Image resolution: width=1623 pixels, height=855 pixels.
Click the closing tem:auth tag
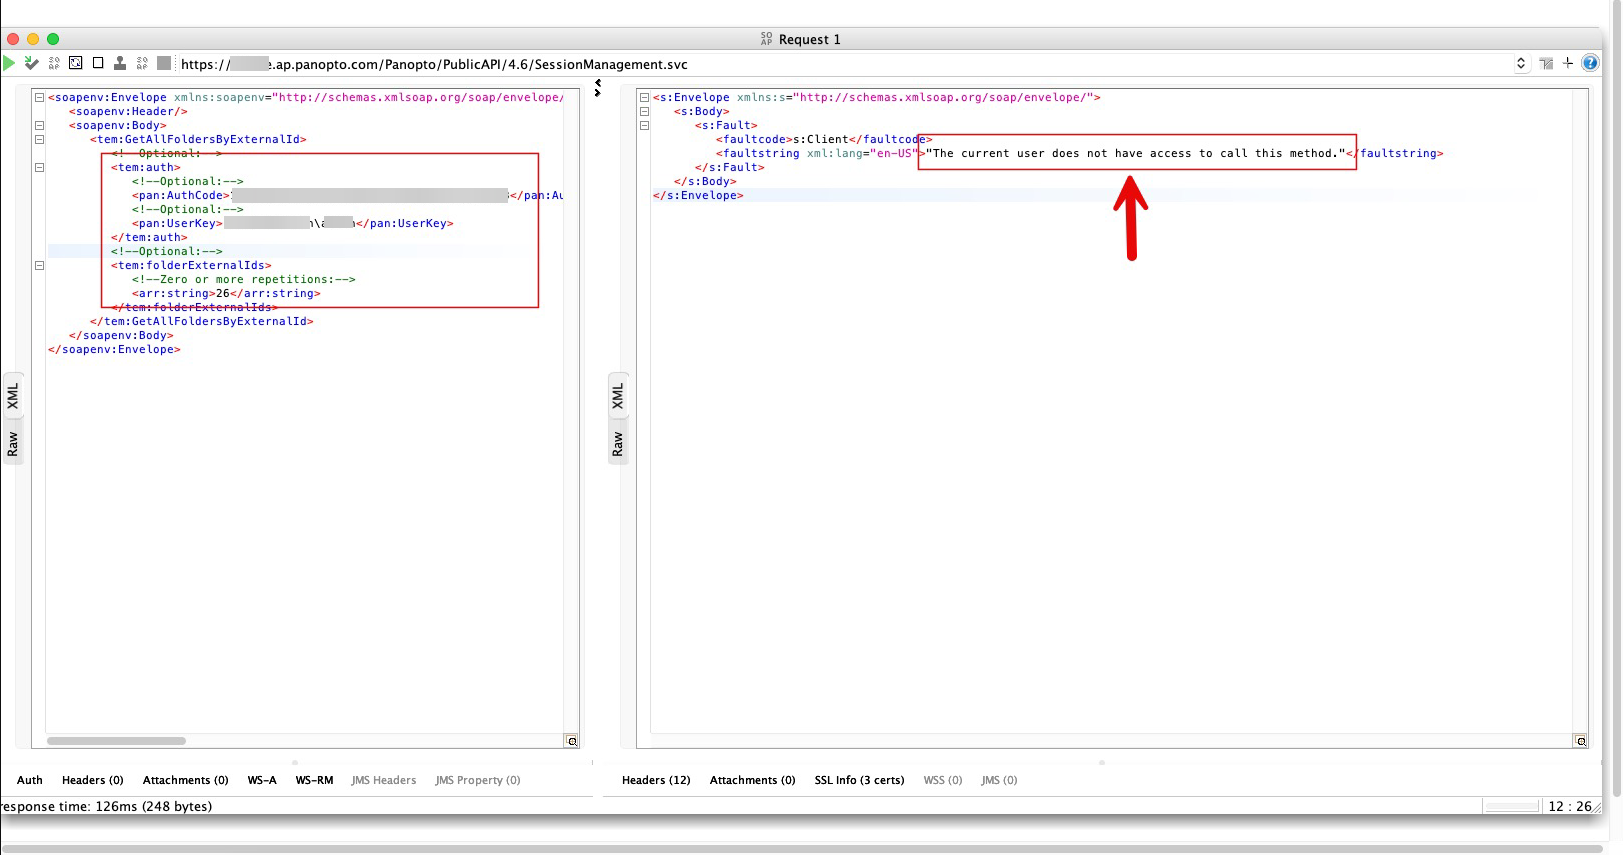[149, 237]
